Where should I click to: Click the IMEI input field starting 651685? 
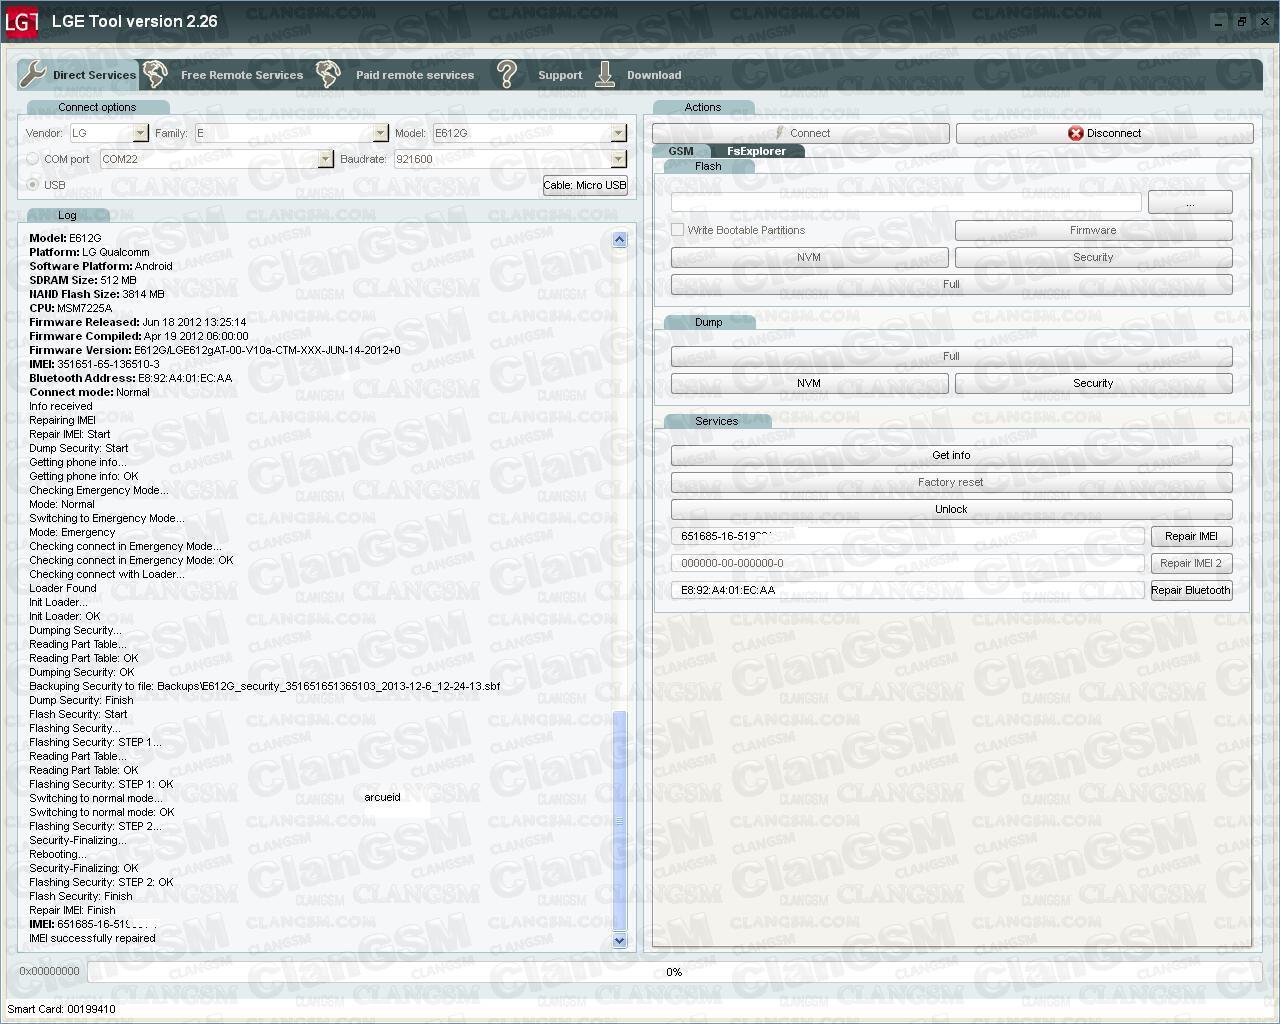tap(907, 536)
